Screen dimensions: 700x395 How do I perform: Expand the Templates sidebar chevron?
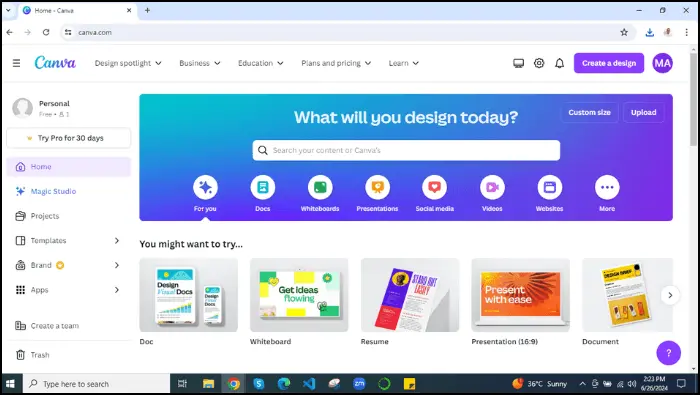(117, 241)
